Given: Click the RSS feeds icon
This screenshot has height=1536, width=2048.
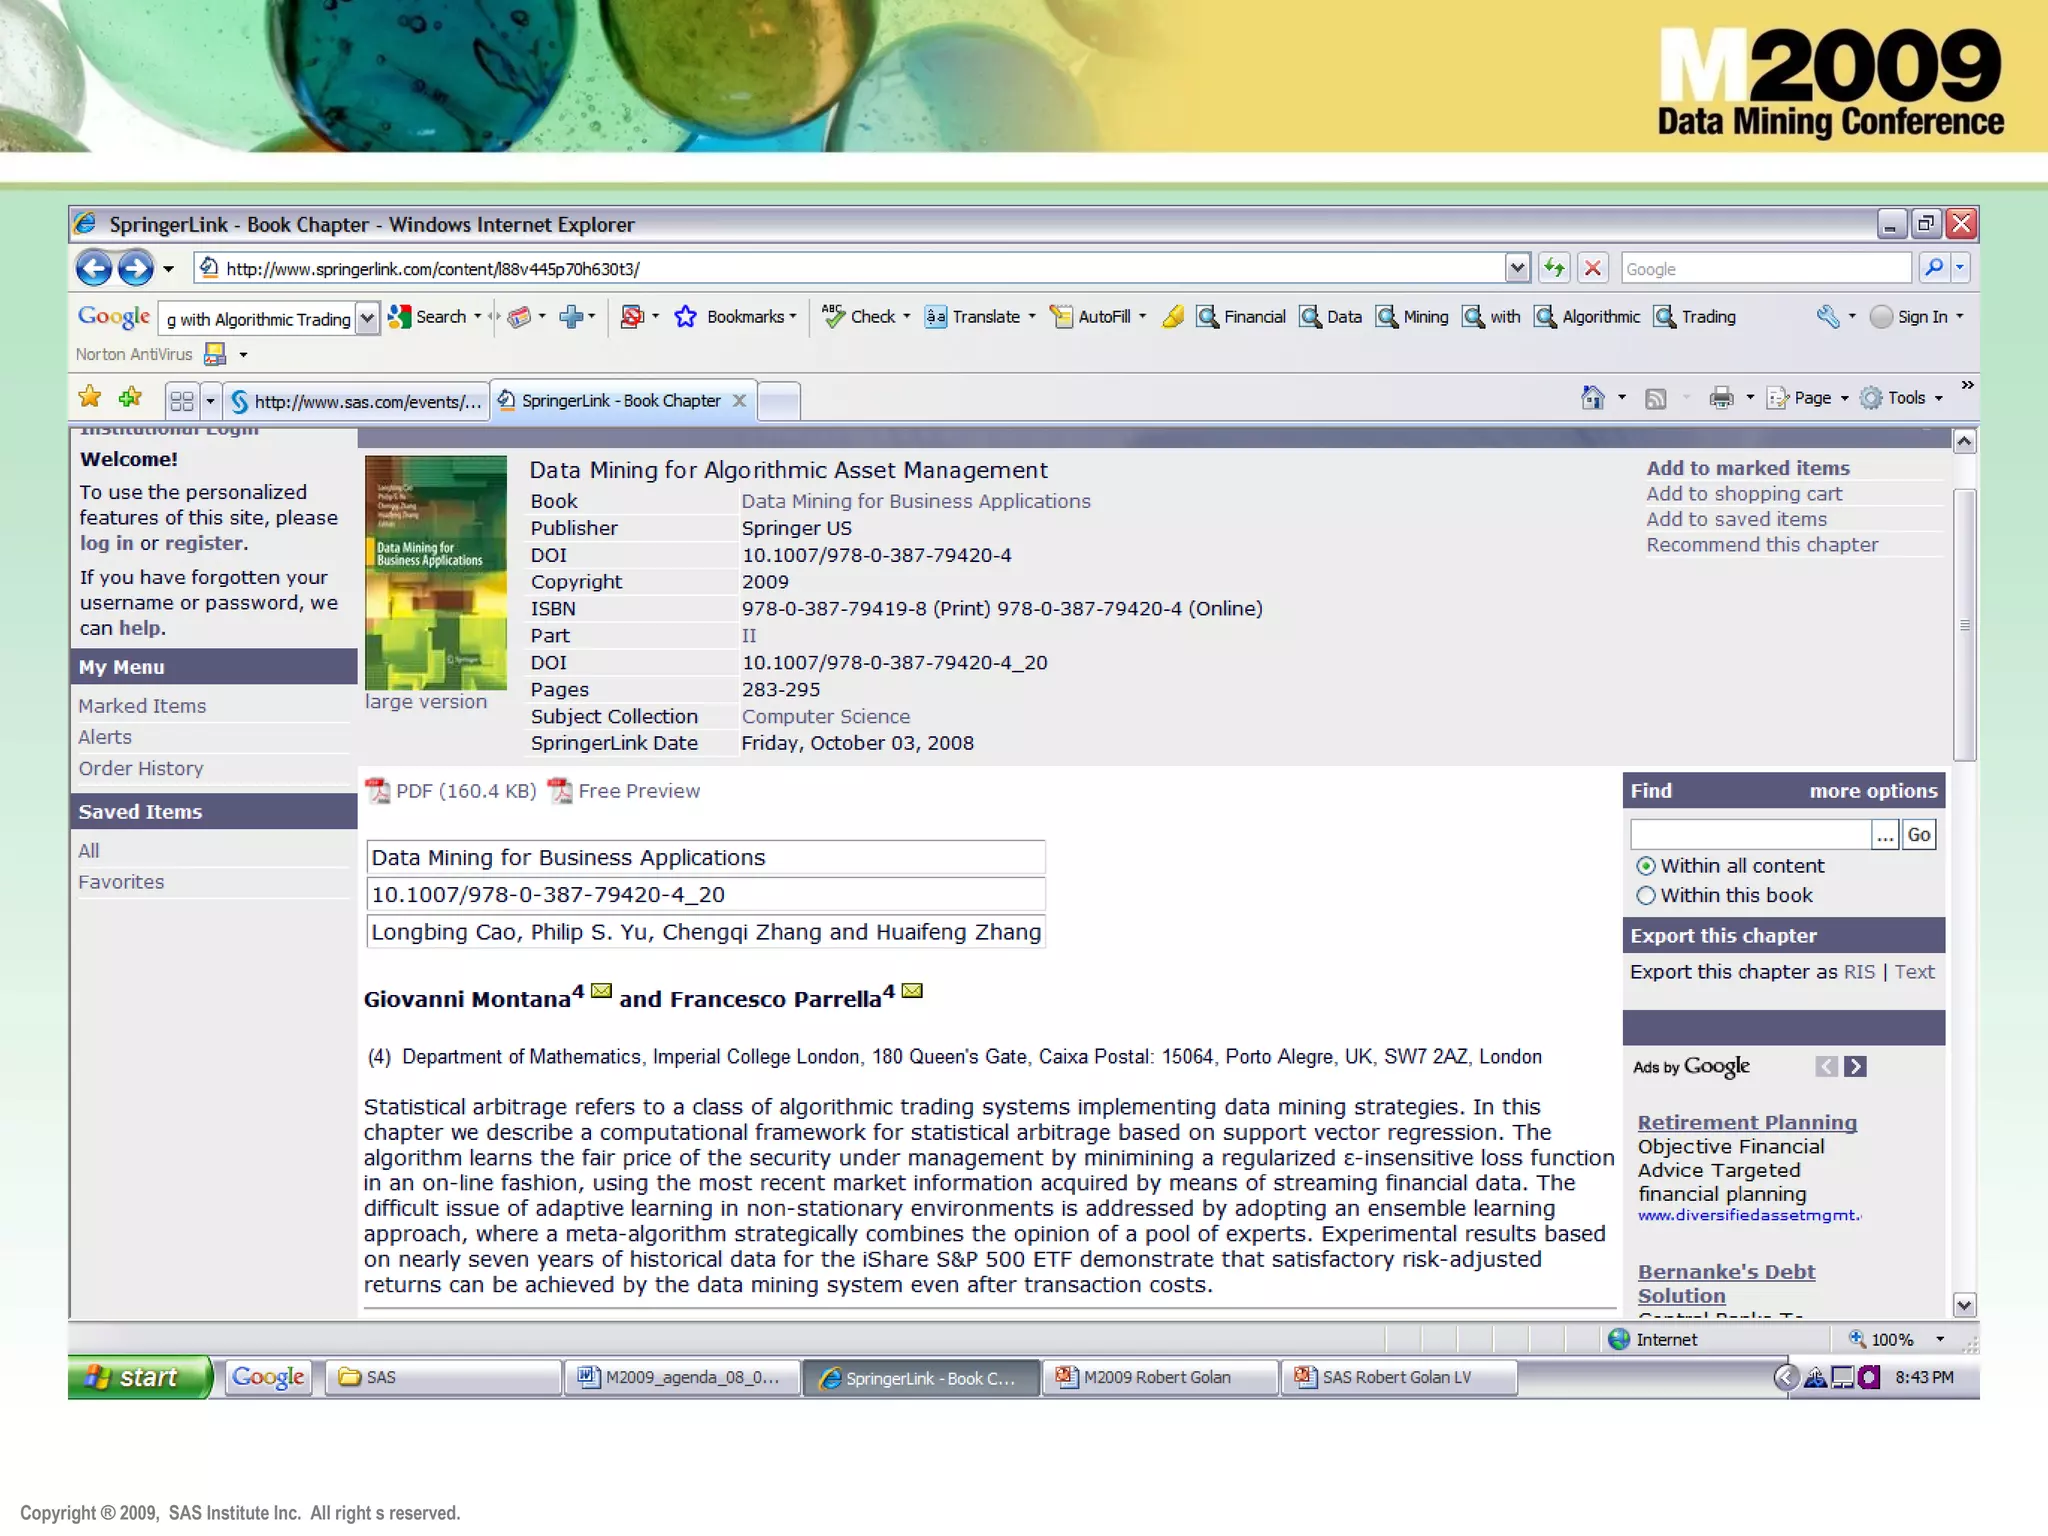Looking at the screenshot, I should [1656, 399].
